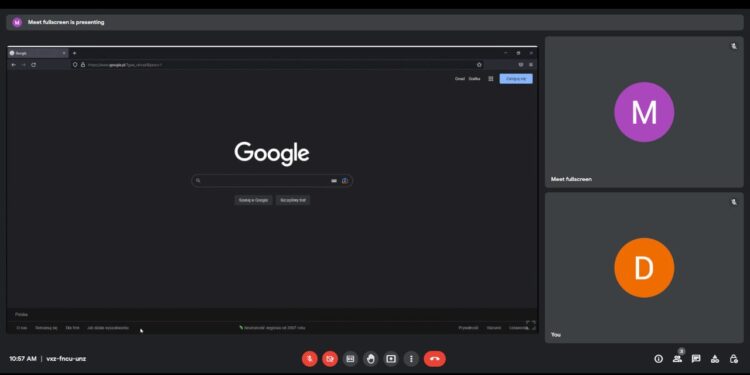Screen dimensions: 750x375
Task: Close the Google tab with its X
Action: pyautogui.click(x=64, y=53)
